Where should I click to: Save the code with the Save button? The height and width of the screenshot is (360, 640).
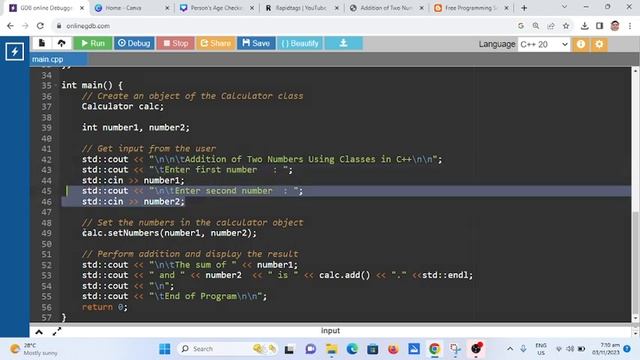(x=256, y=43)
